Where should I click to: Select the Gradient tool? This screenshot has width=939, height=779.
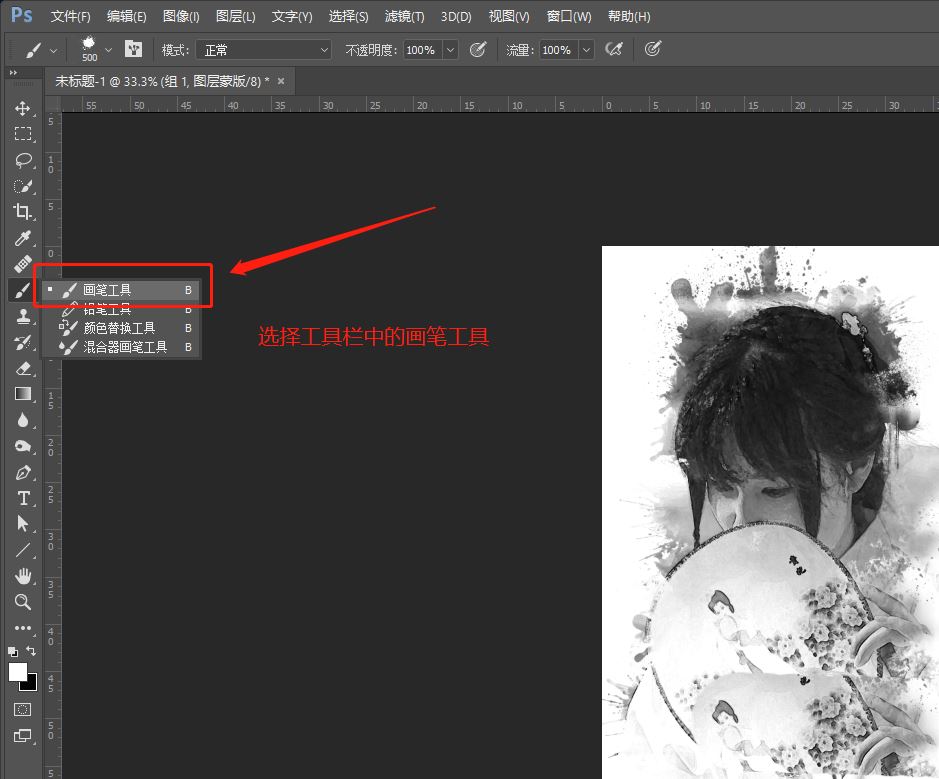23,394
